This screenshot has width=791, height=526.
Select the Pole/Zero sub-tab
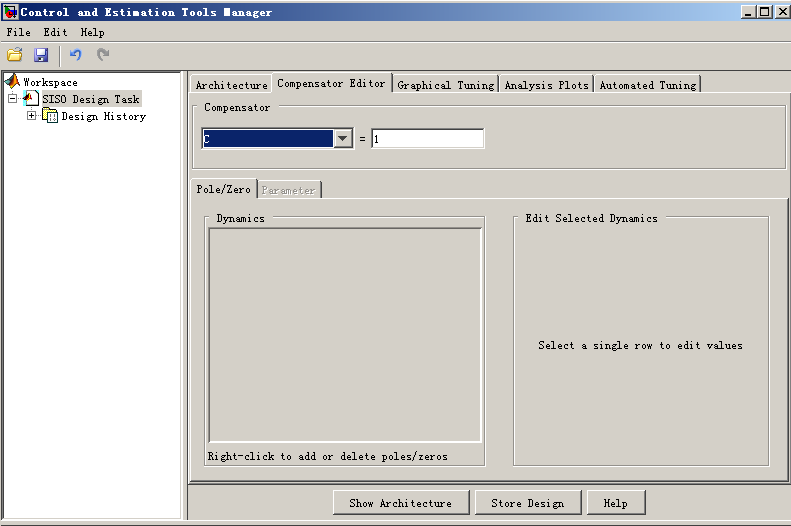point(223,189)
